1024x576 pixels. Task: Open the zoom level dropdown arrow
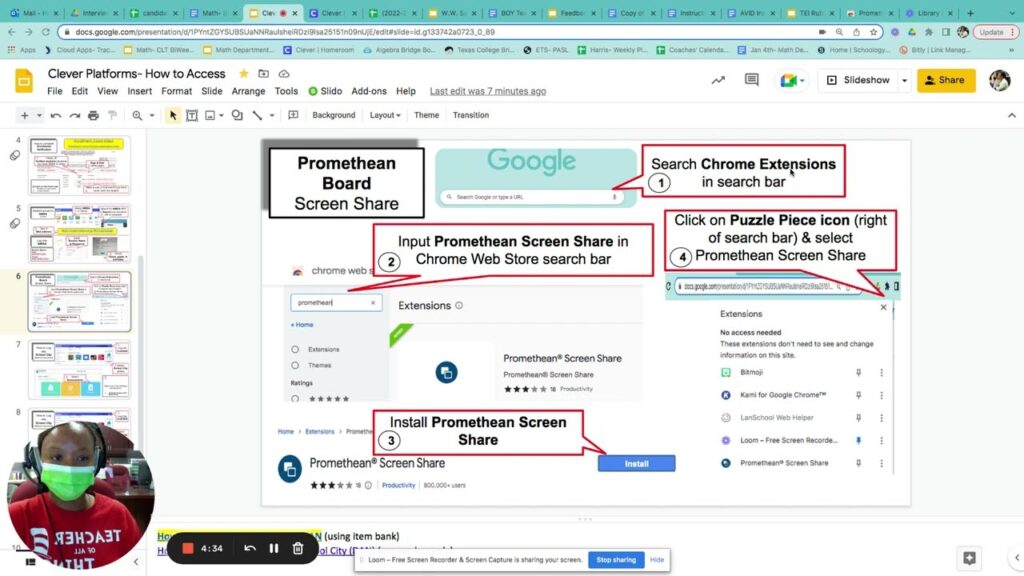coord(152,116)
